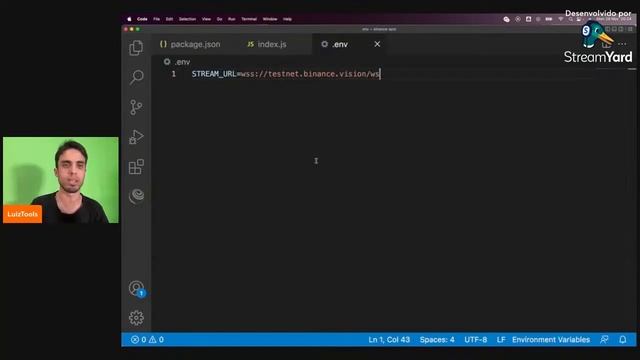Open the Code menu

(142, 19)
